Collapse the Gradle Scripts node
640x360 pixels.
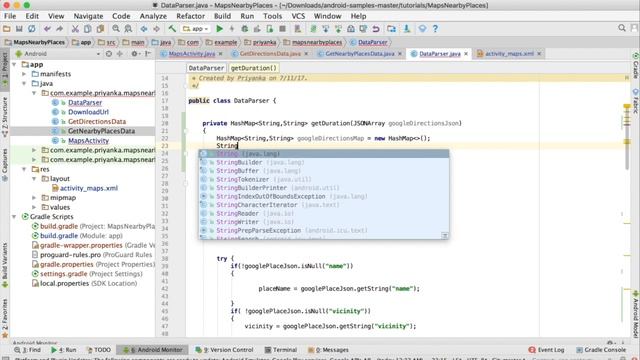[15, 217]
